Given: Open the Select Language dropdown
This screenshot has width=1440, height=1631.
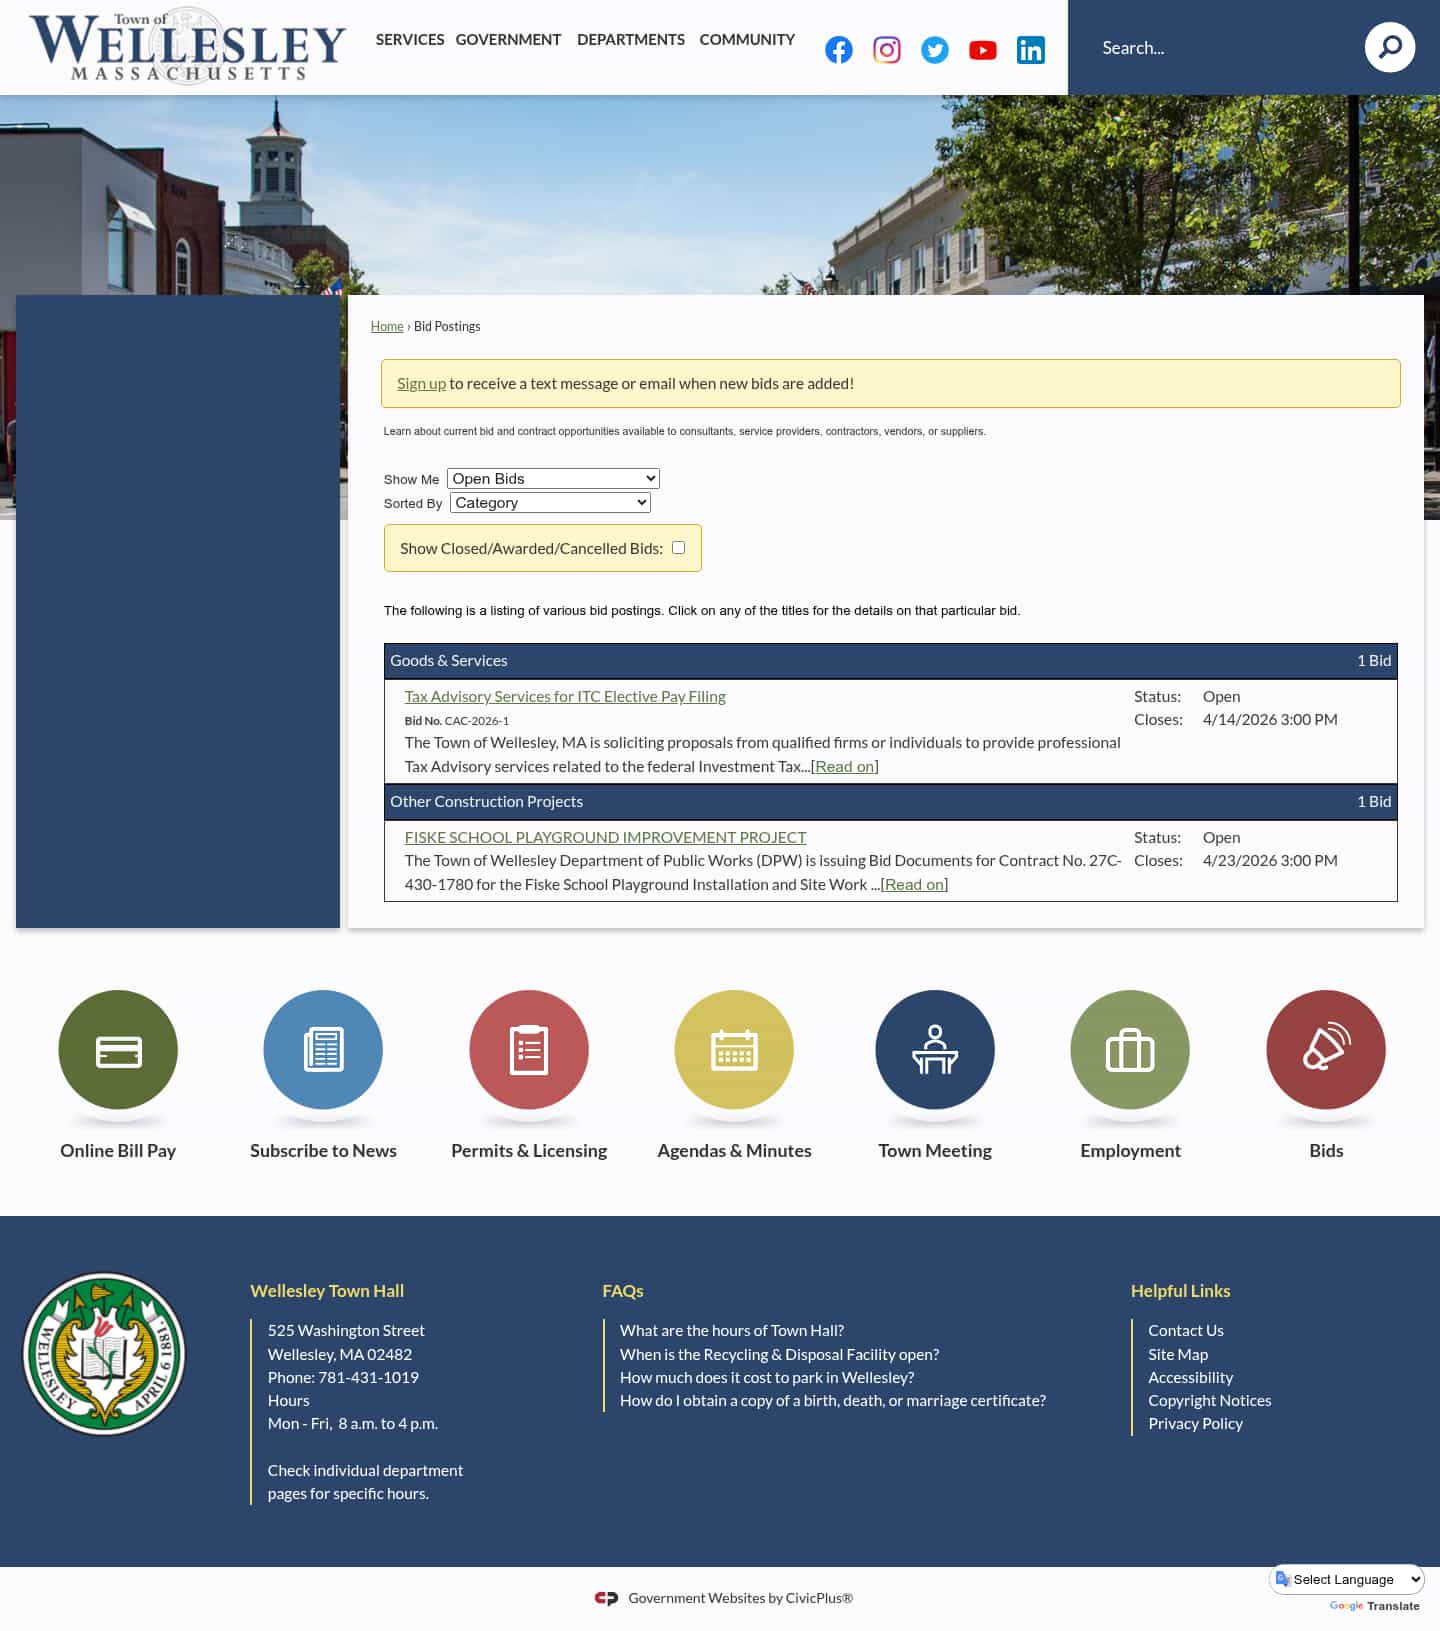Looking at the screenshot, I should point(1347,1579).
